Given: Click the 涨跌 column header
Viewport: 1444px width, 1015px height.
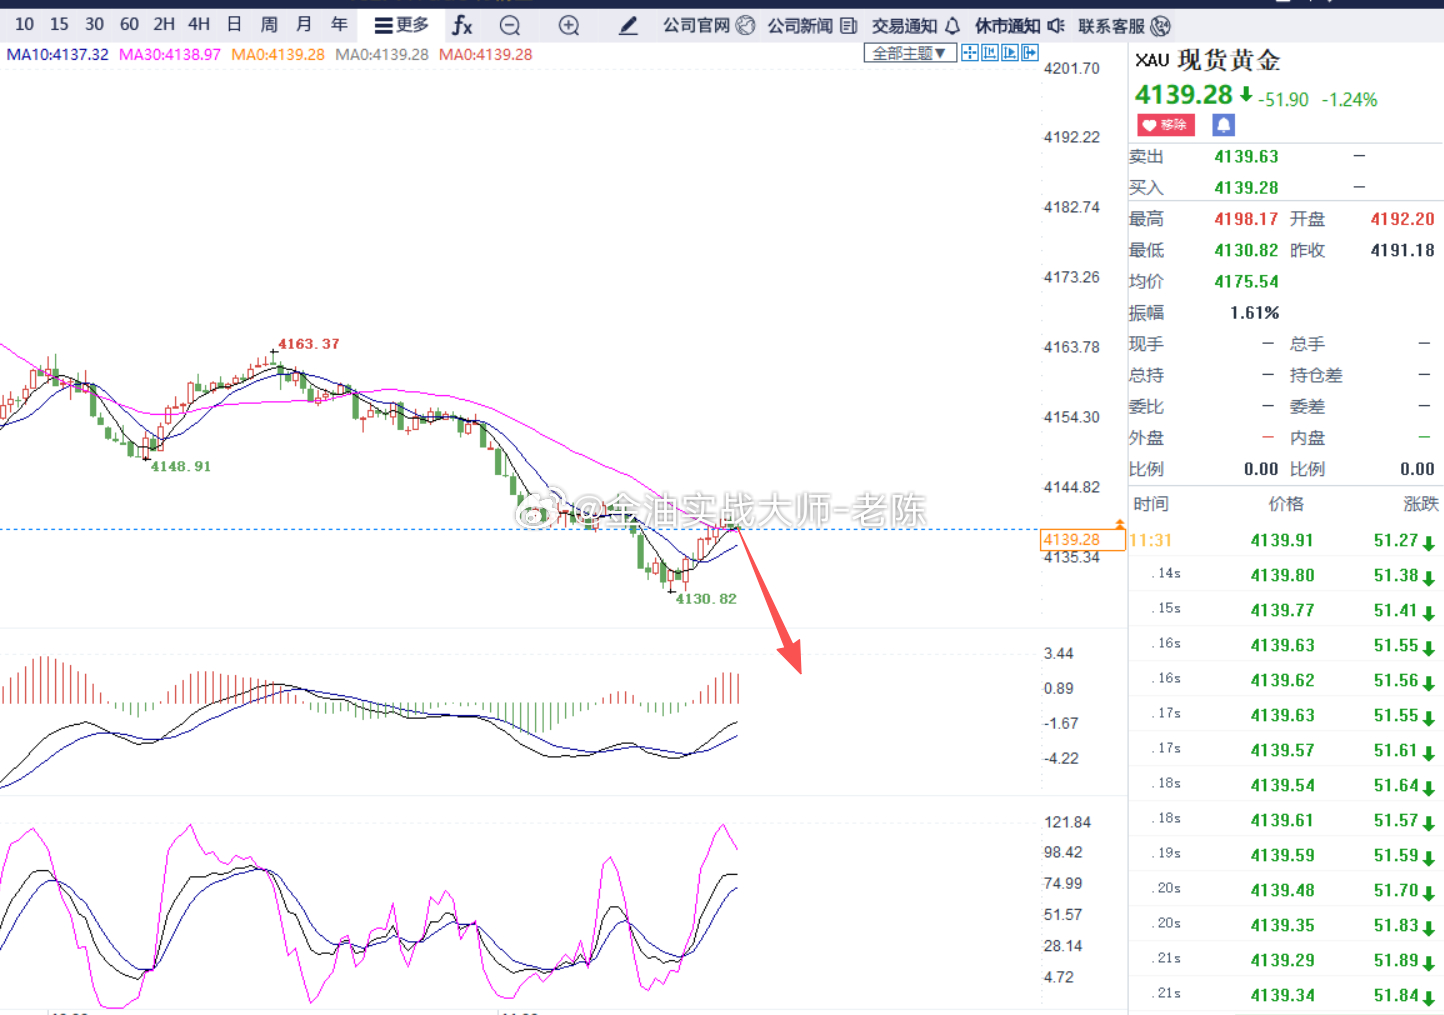Looking at the screenshot, I should click(1421, 504).
